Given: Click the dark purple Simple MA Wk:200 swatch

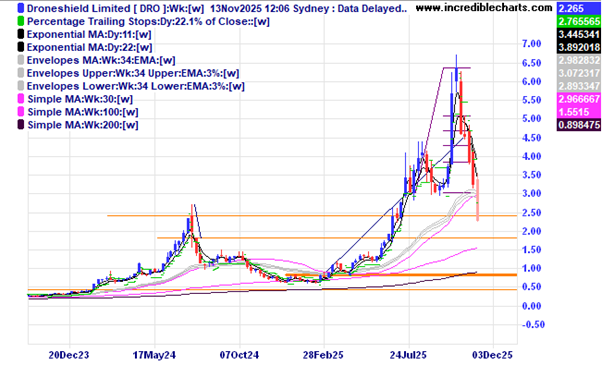Looking at the screenshot, I should 21,125.
